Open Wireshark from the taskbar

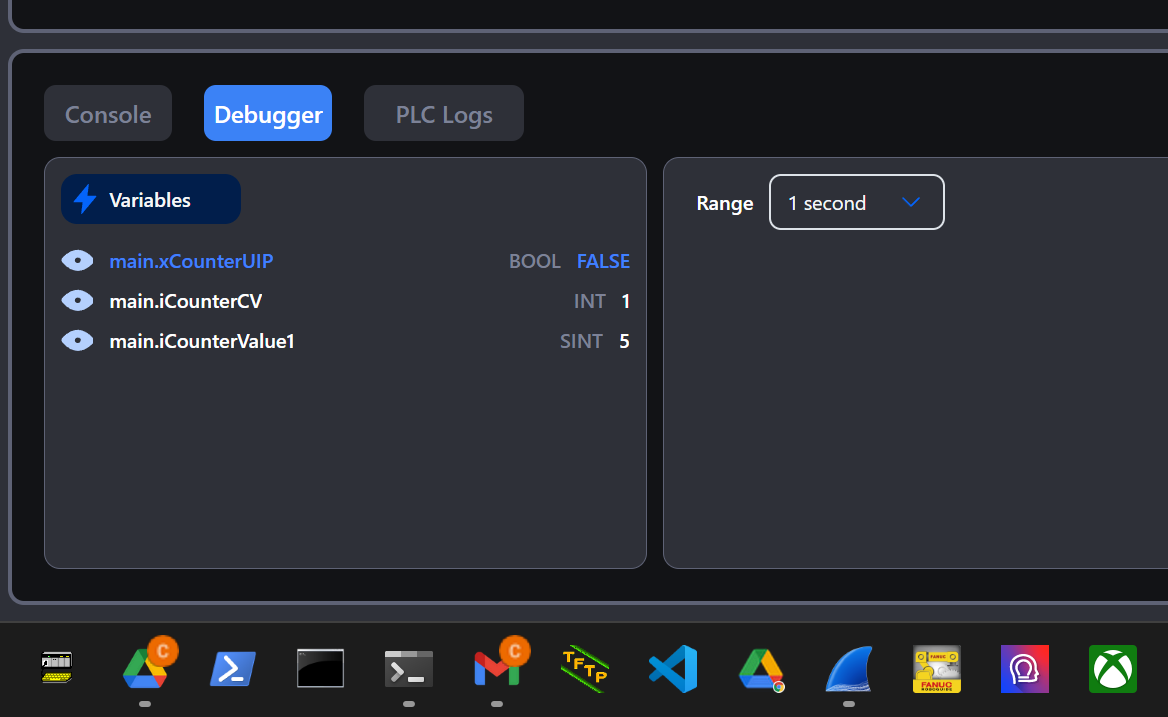coord(849,669)
